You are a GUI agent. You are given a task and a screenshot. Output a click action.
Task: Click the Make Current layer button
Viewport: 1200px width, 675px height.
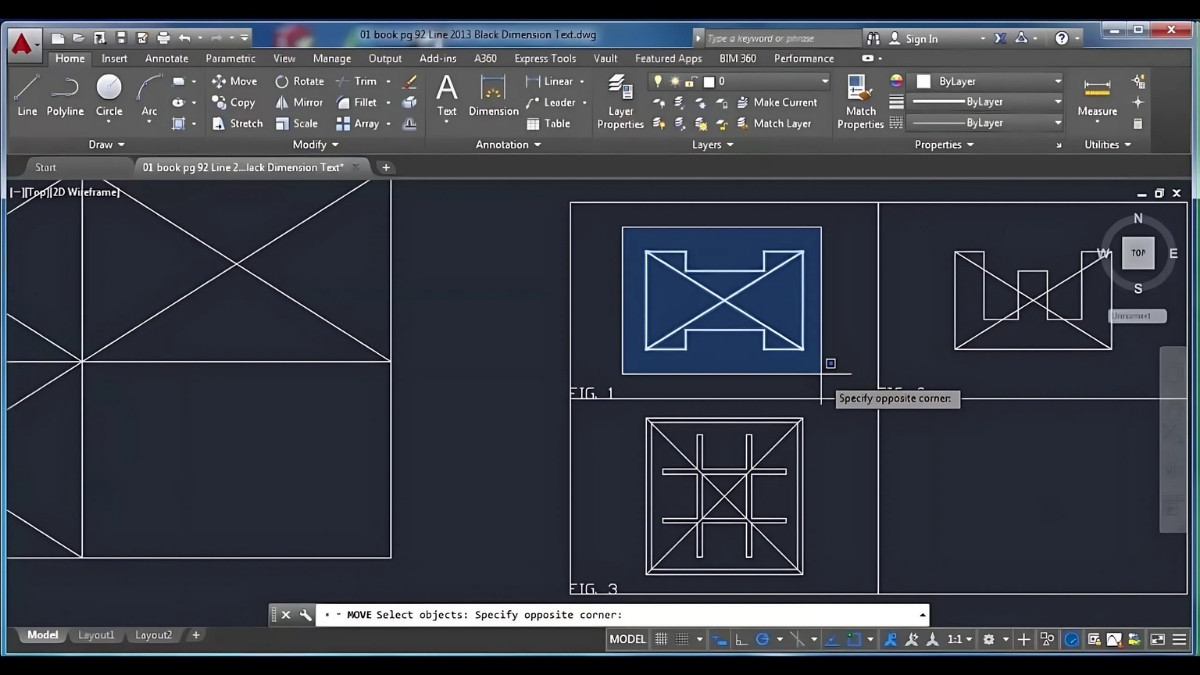777,102
